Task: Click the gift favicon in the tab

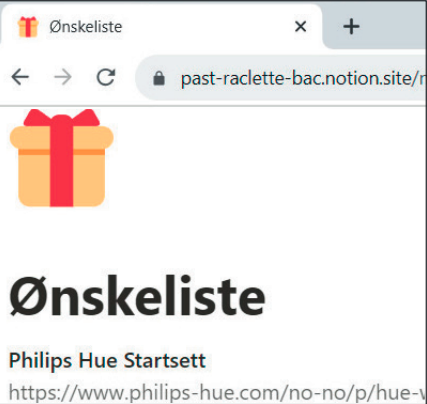Action: click(28, 26)
